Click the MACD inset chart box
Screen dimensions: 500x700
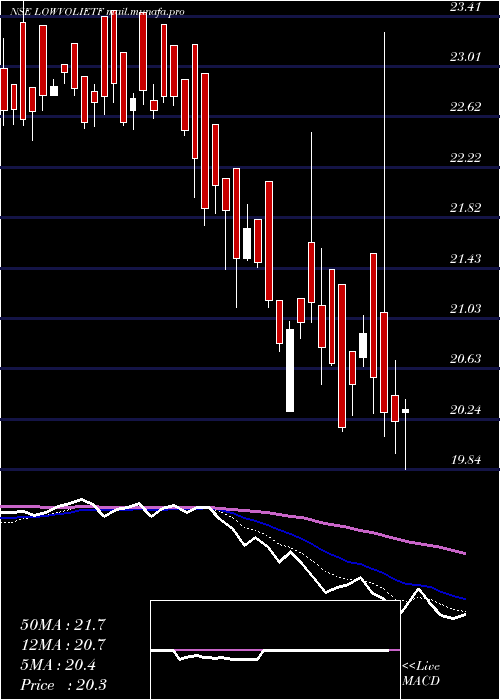275,650
